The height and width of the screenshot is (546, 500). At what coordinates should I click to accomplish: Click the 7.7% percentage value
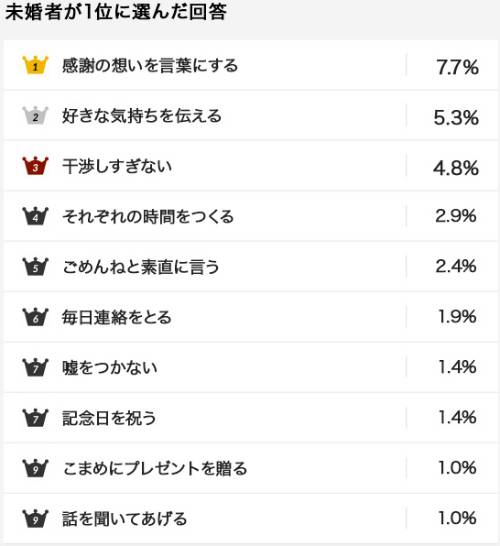[x=457, y=67]
